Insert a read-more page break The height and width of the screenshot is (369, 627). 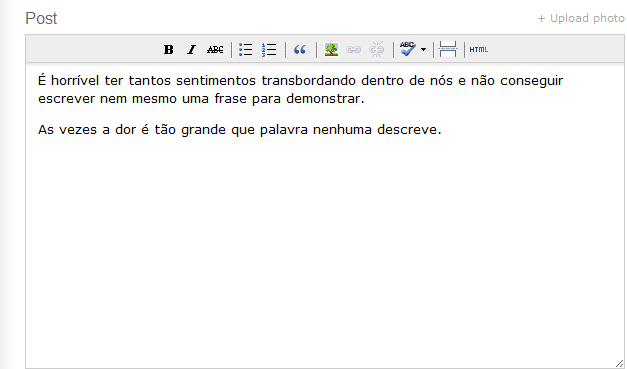pos(448,49)
